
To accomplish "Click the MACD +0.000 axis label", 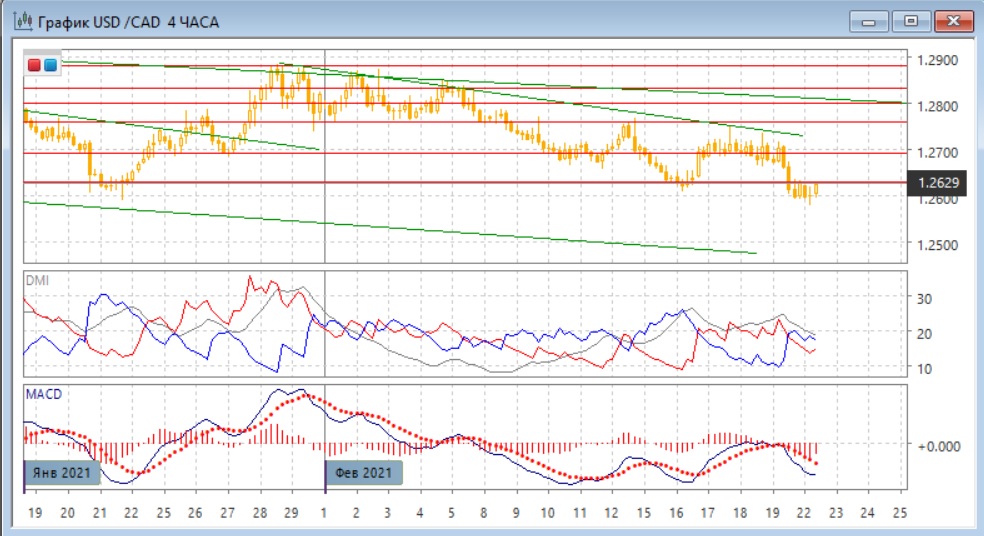I will 939,446.
